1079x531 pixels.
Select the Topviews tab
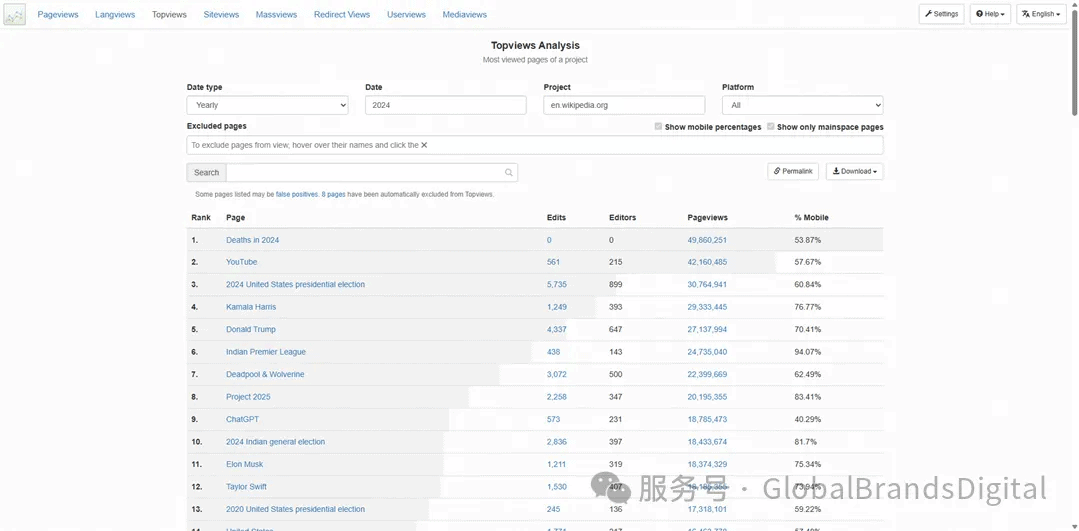[x=169, y=14]
